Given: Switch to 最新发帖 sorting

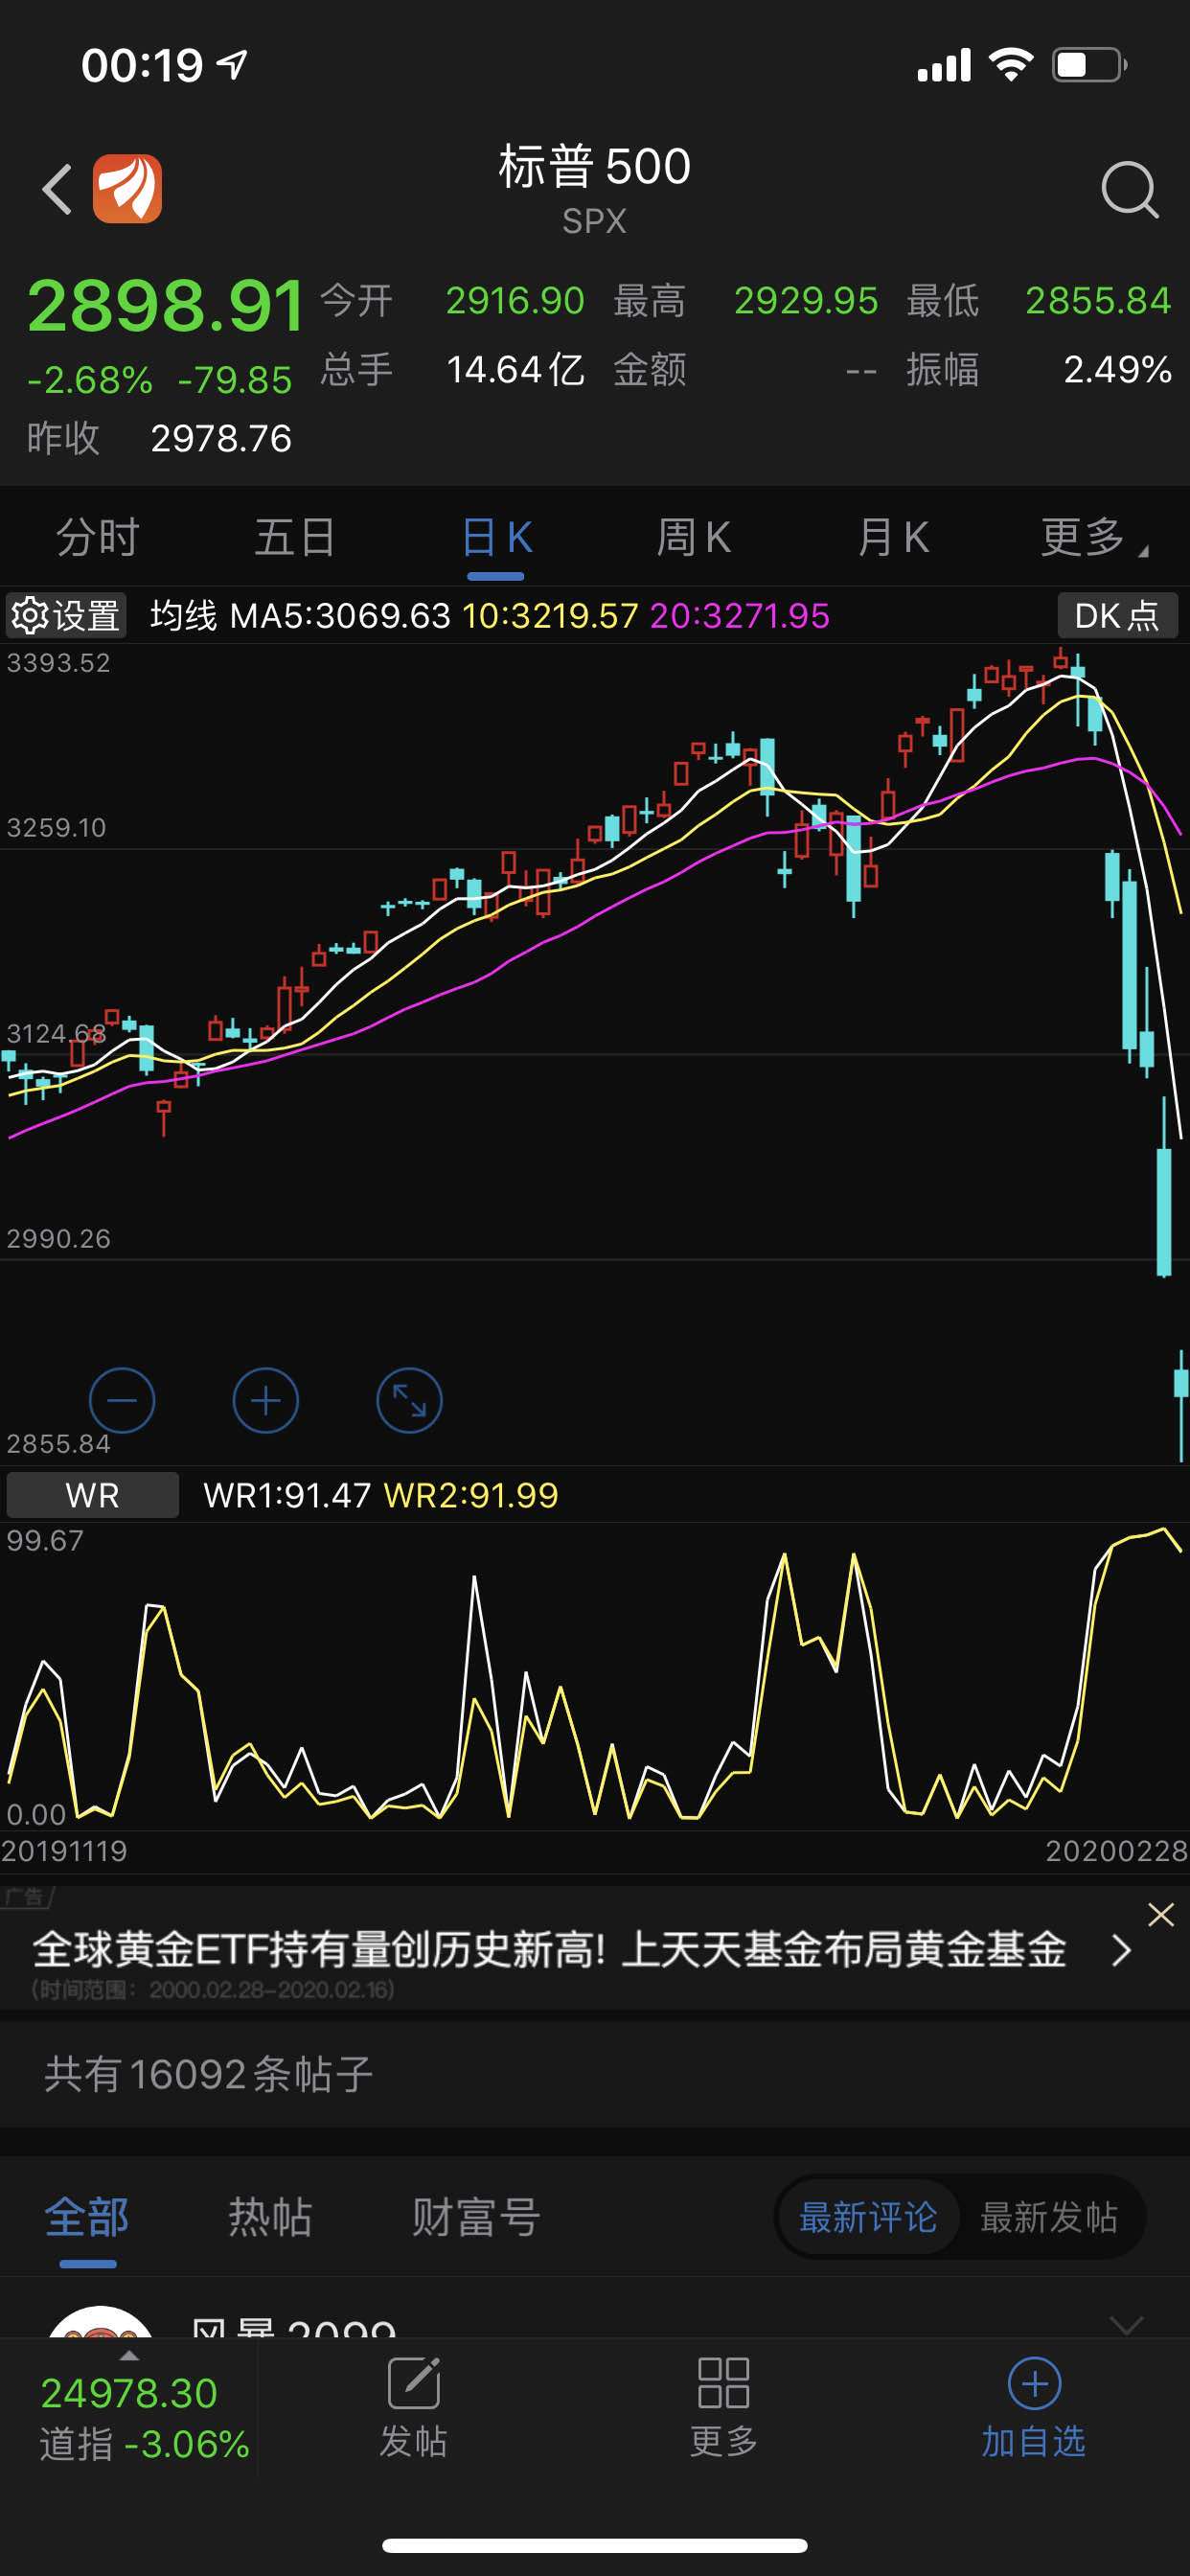Looking at the screenshot, I should (x=1048, y=2217).
